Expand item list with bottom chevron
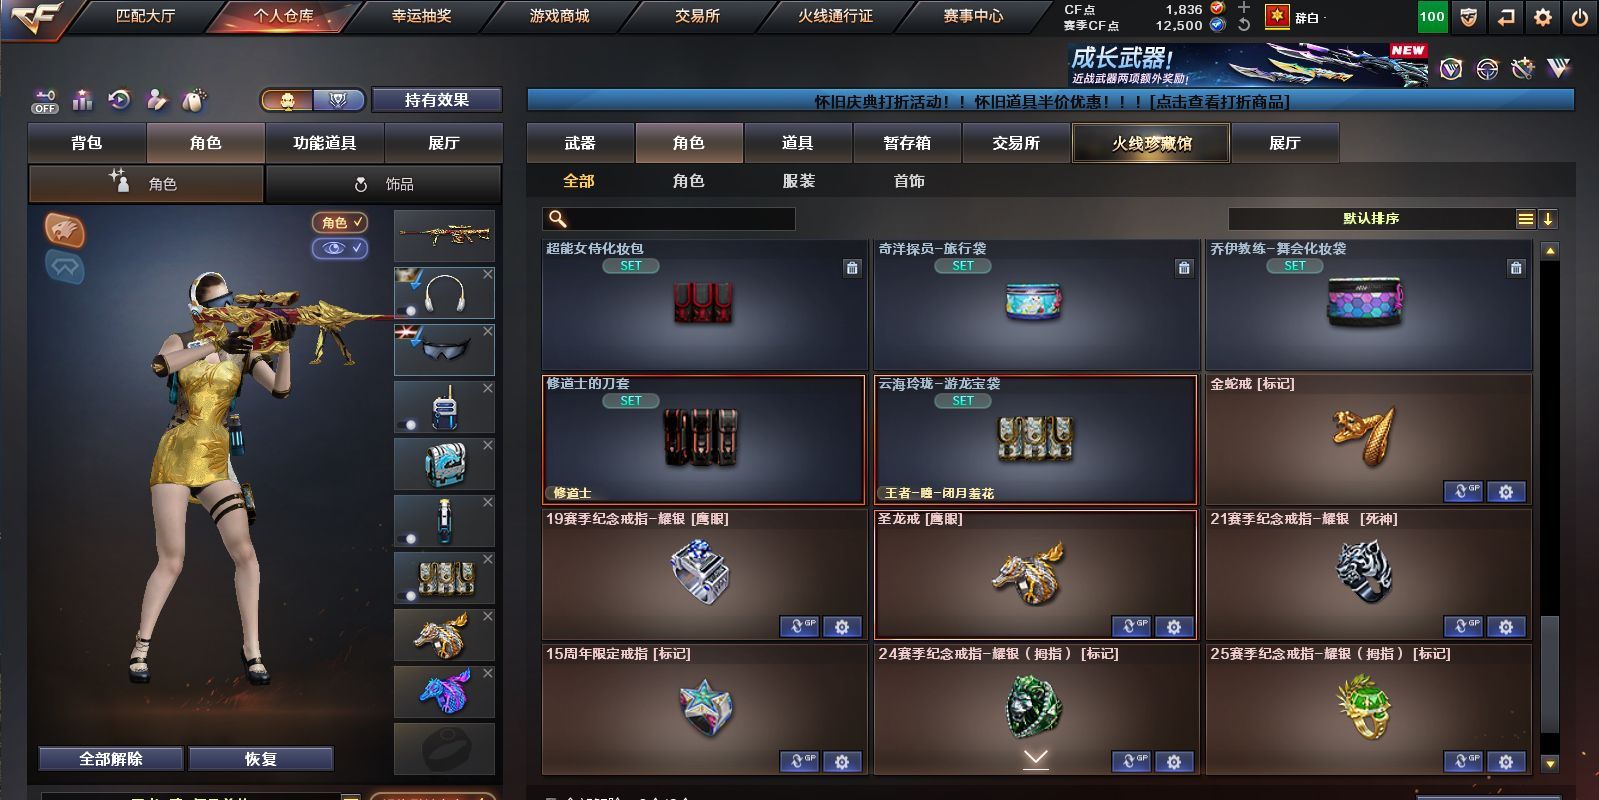1599x800 pixels. (x=1036, y=759)
